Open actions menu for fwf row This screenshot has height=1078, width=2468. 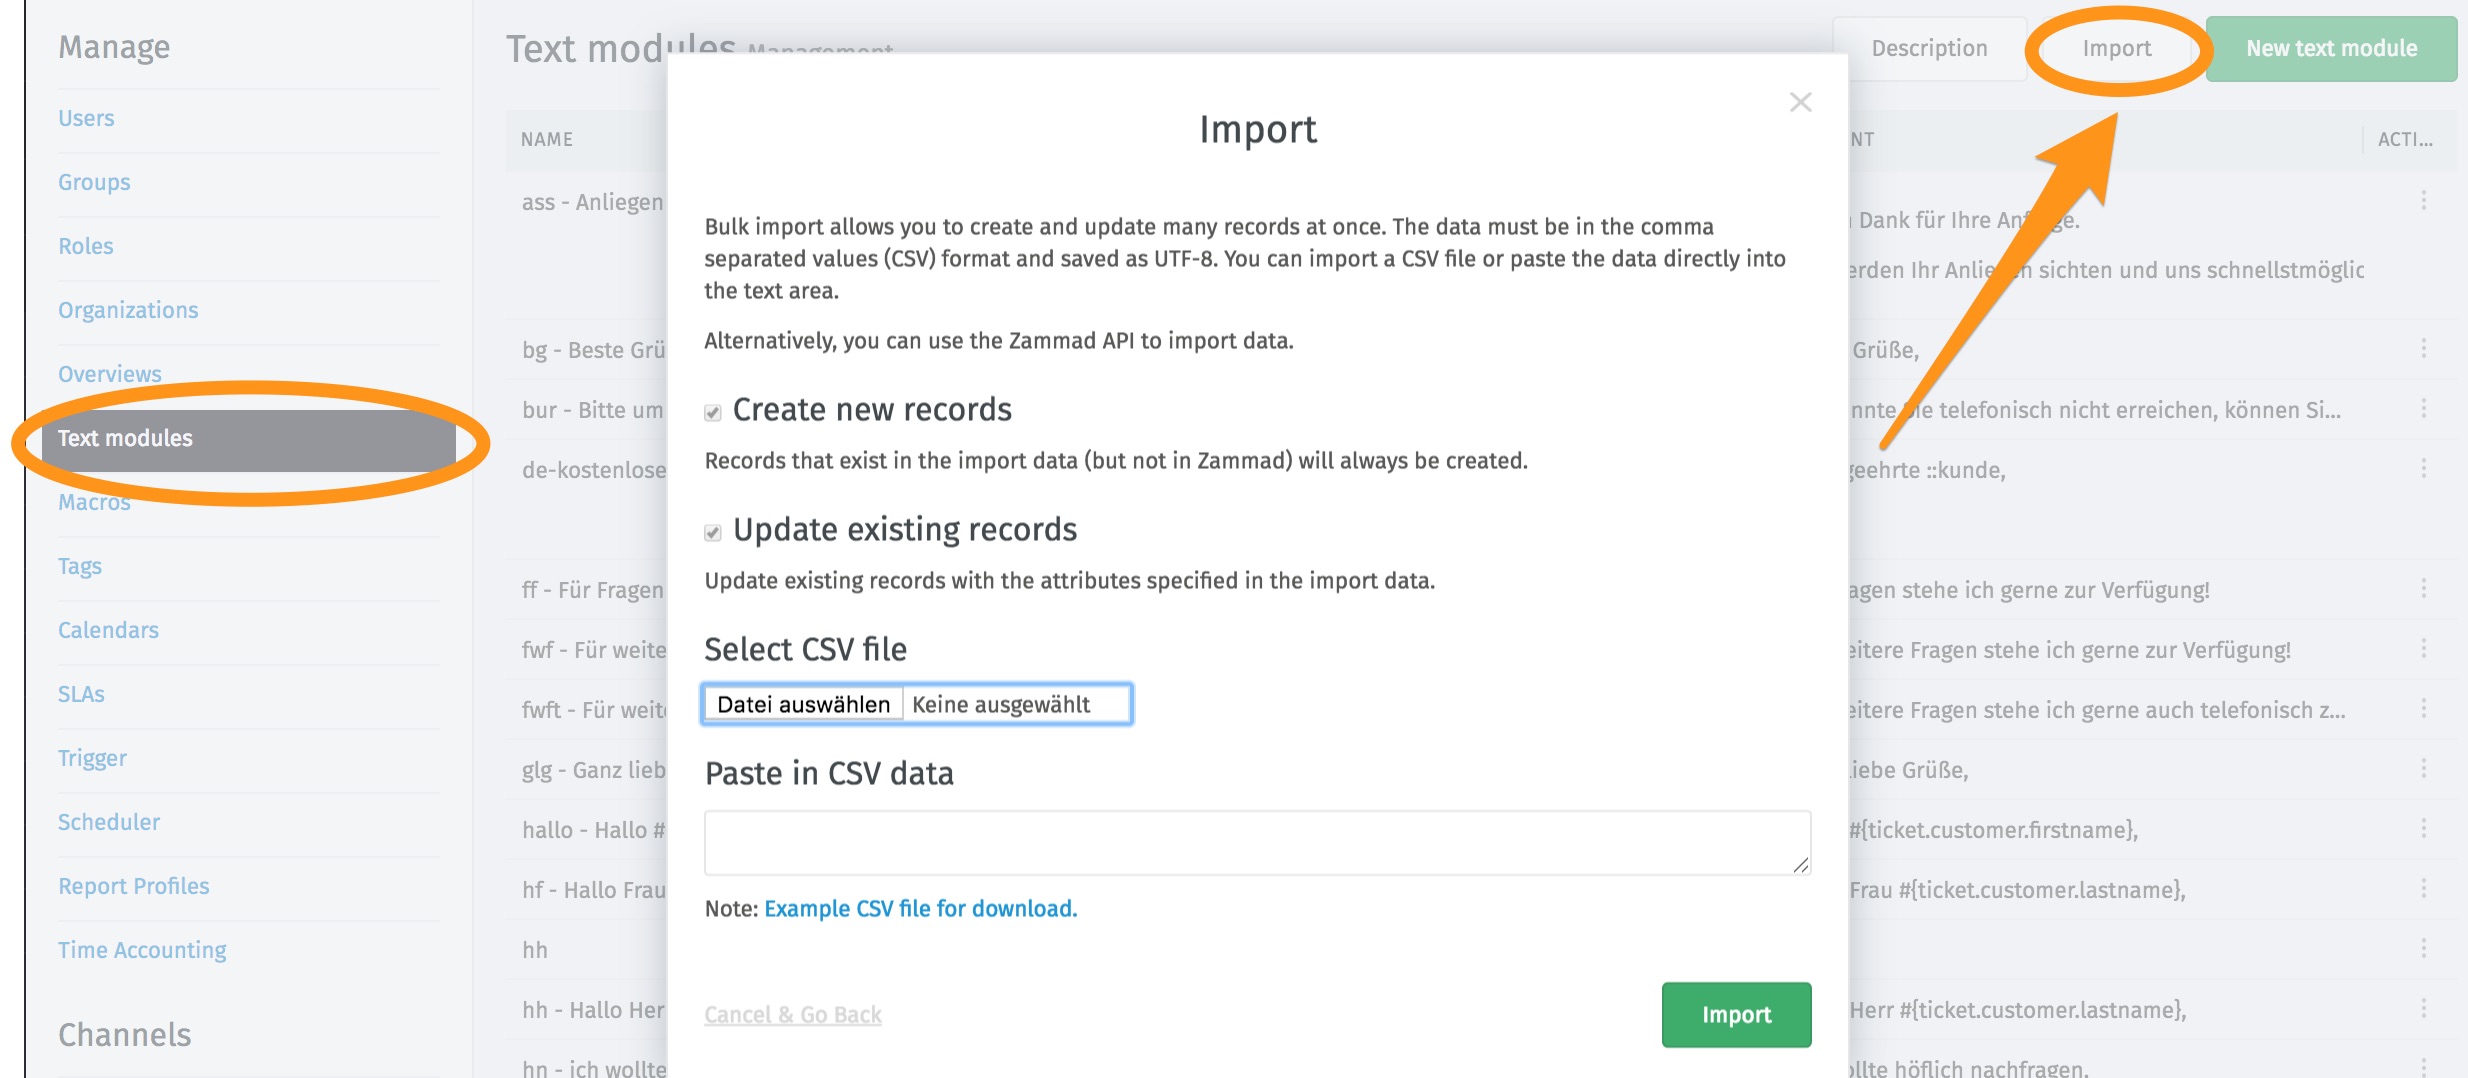[x=2423, y=648]
